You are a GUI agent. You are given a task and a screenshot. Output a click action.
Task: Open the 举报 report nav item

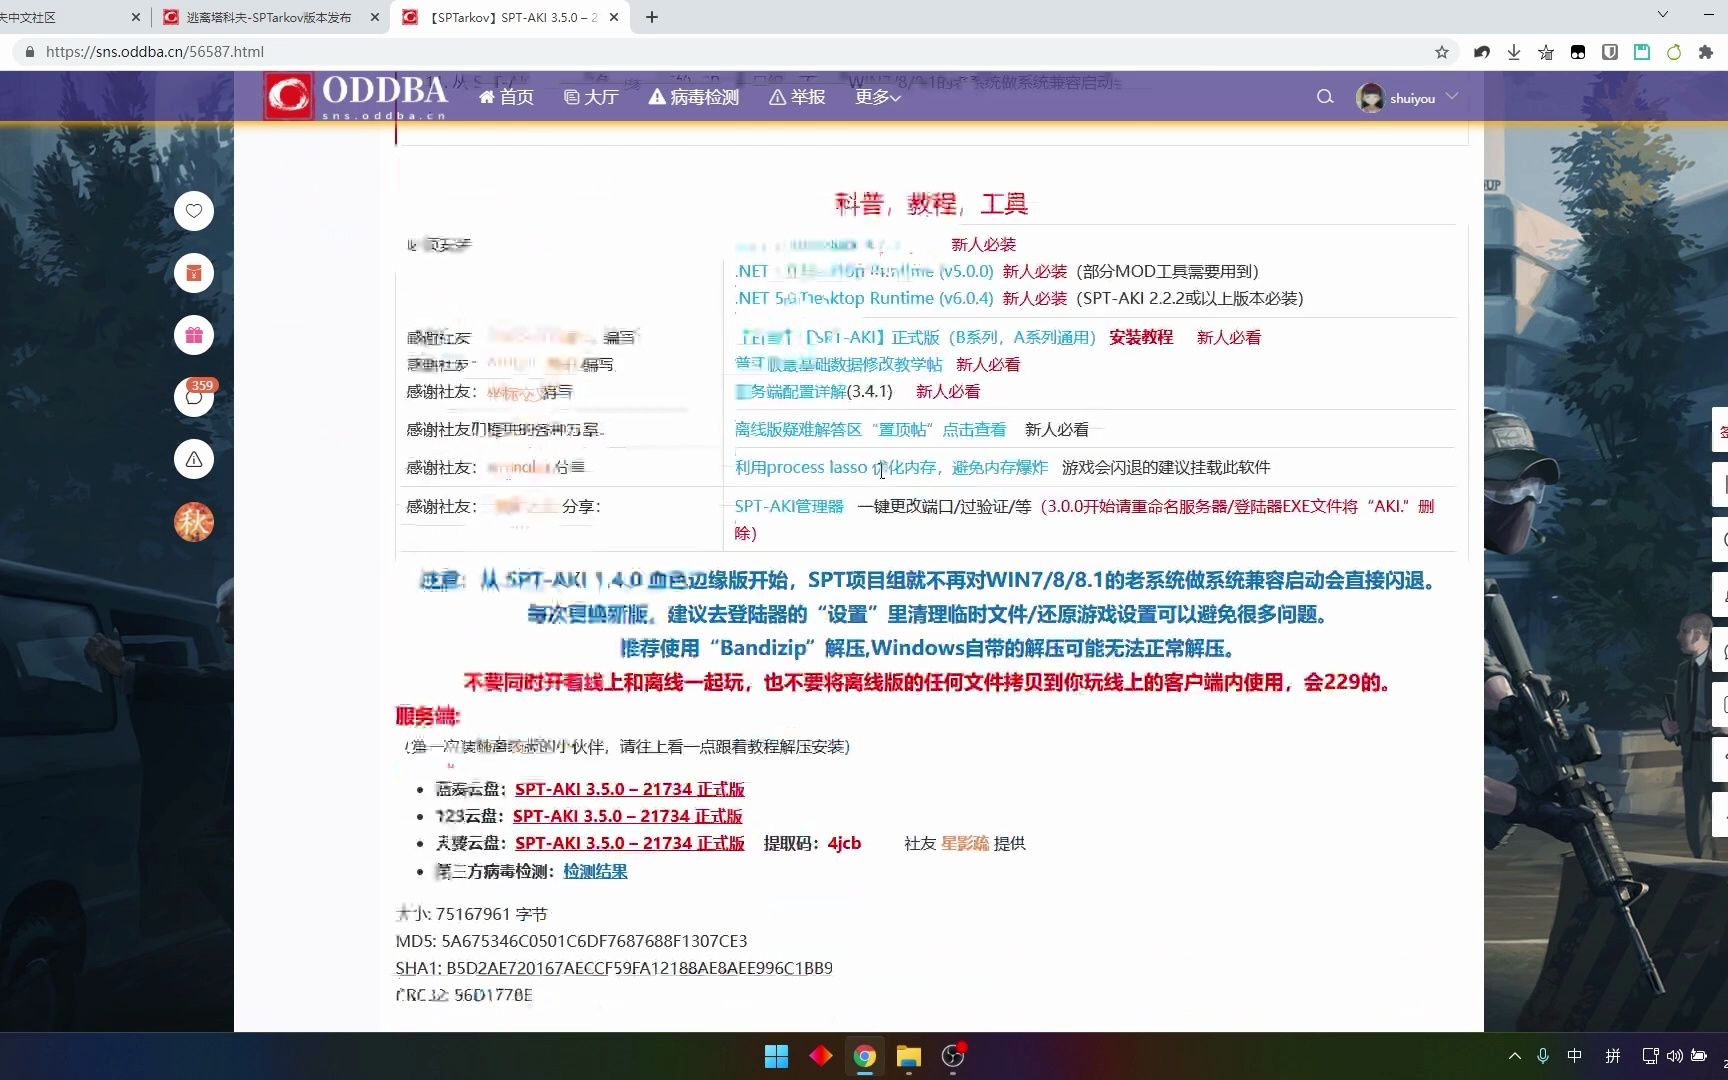tap(797, 97)
